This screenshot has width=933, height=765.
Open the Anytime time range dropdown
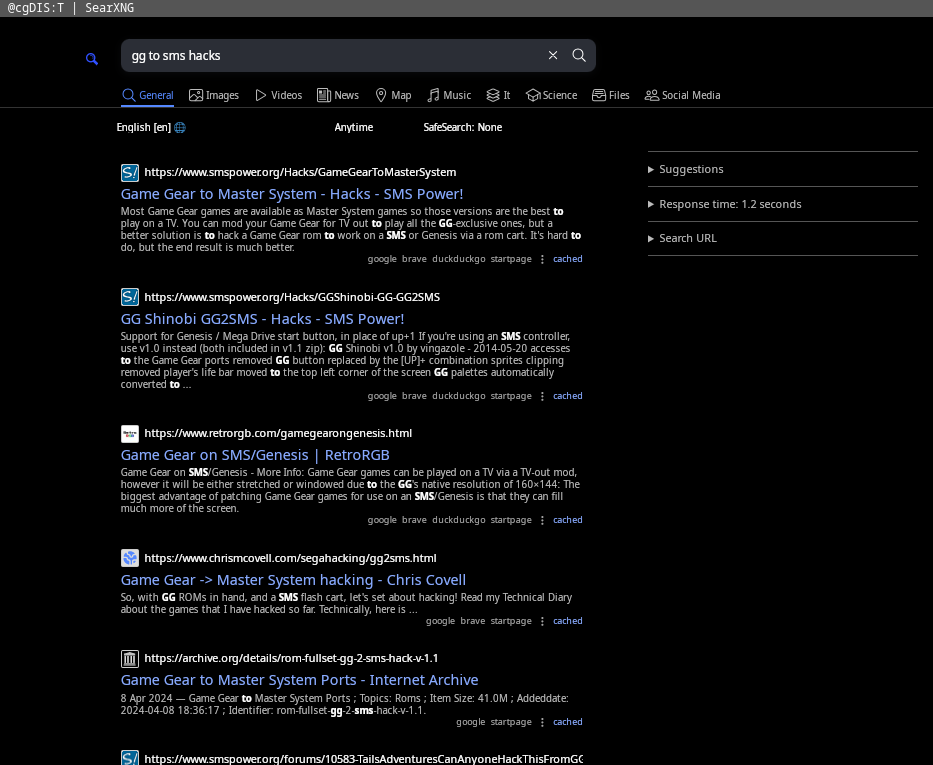coord(354,127)
